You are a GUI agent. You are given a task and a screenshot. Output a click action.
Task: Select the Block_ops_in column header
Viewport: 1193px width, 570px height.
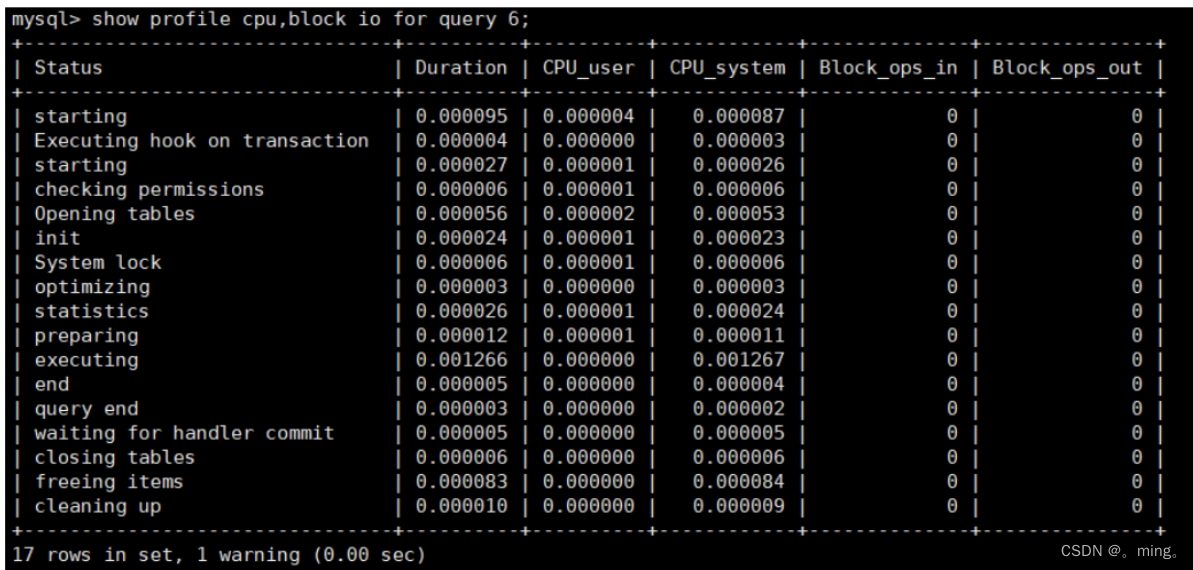pos(888,68)
